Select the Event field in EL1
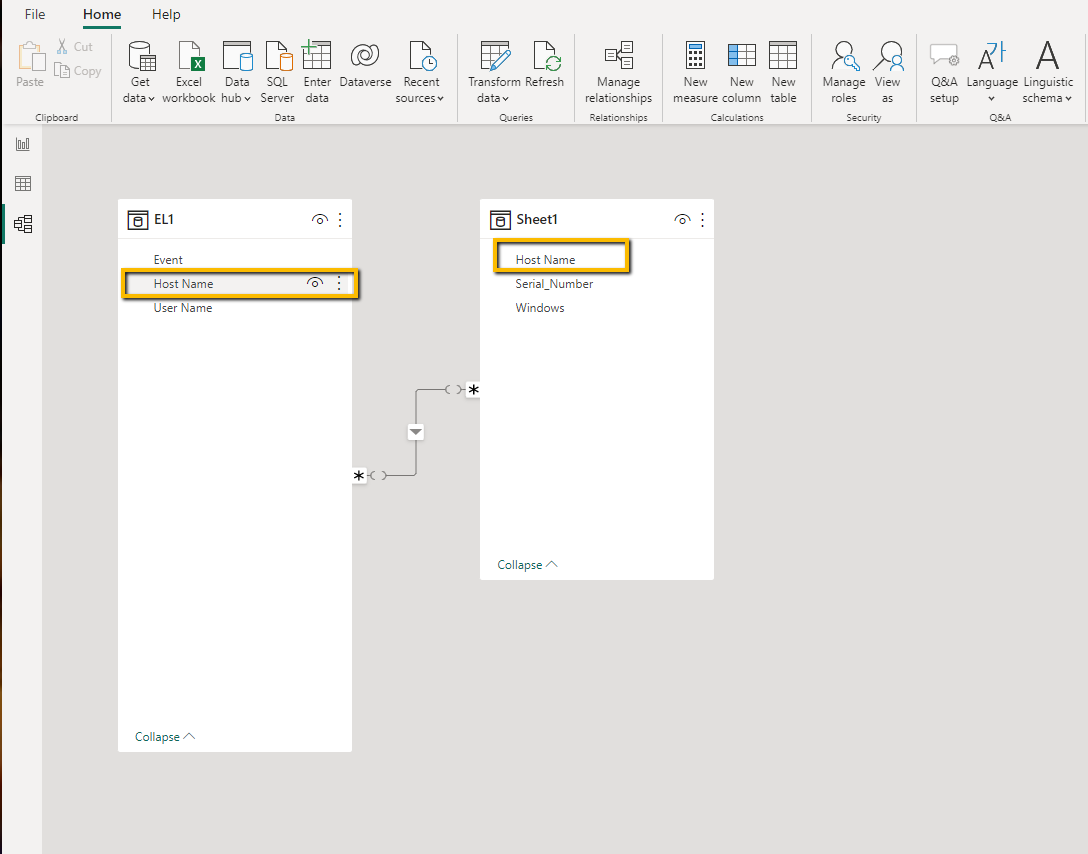The height and width of the screenshot is (854, 1088). click(x=168, y=259)
